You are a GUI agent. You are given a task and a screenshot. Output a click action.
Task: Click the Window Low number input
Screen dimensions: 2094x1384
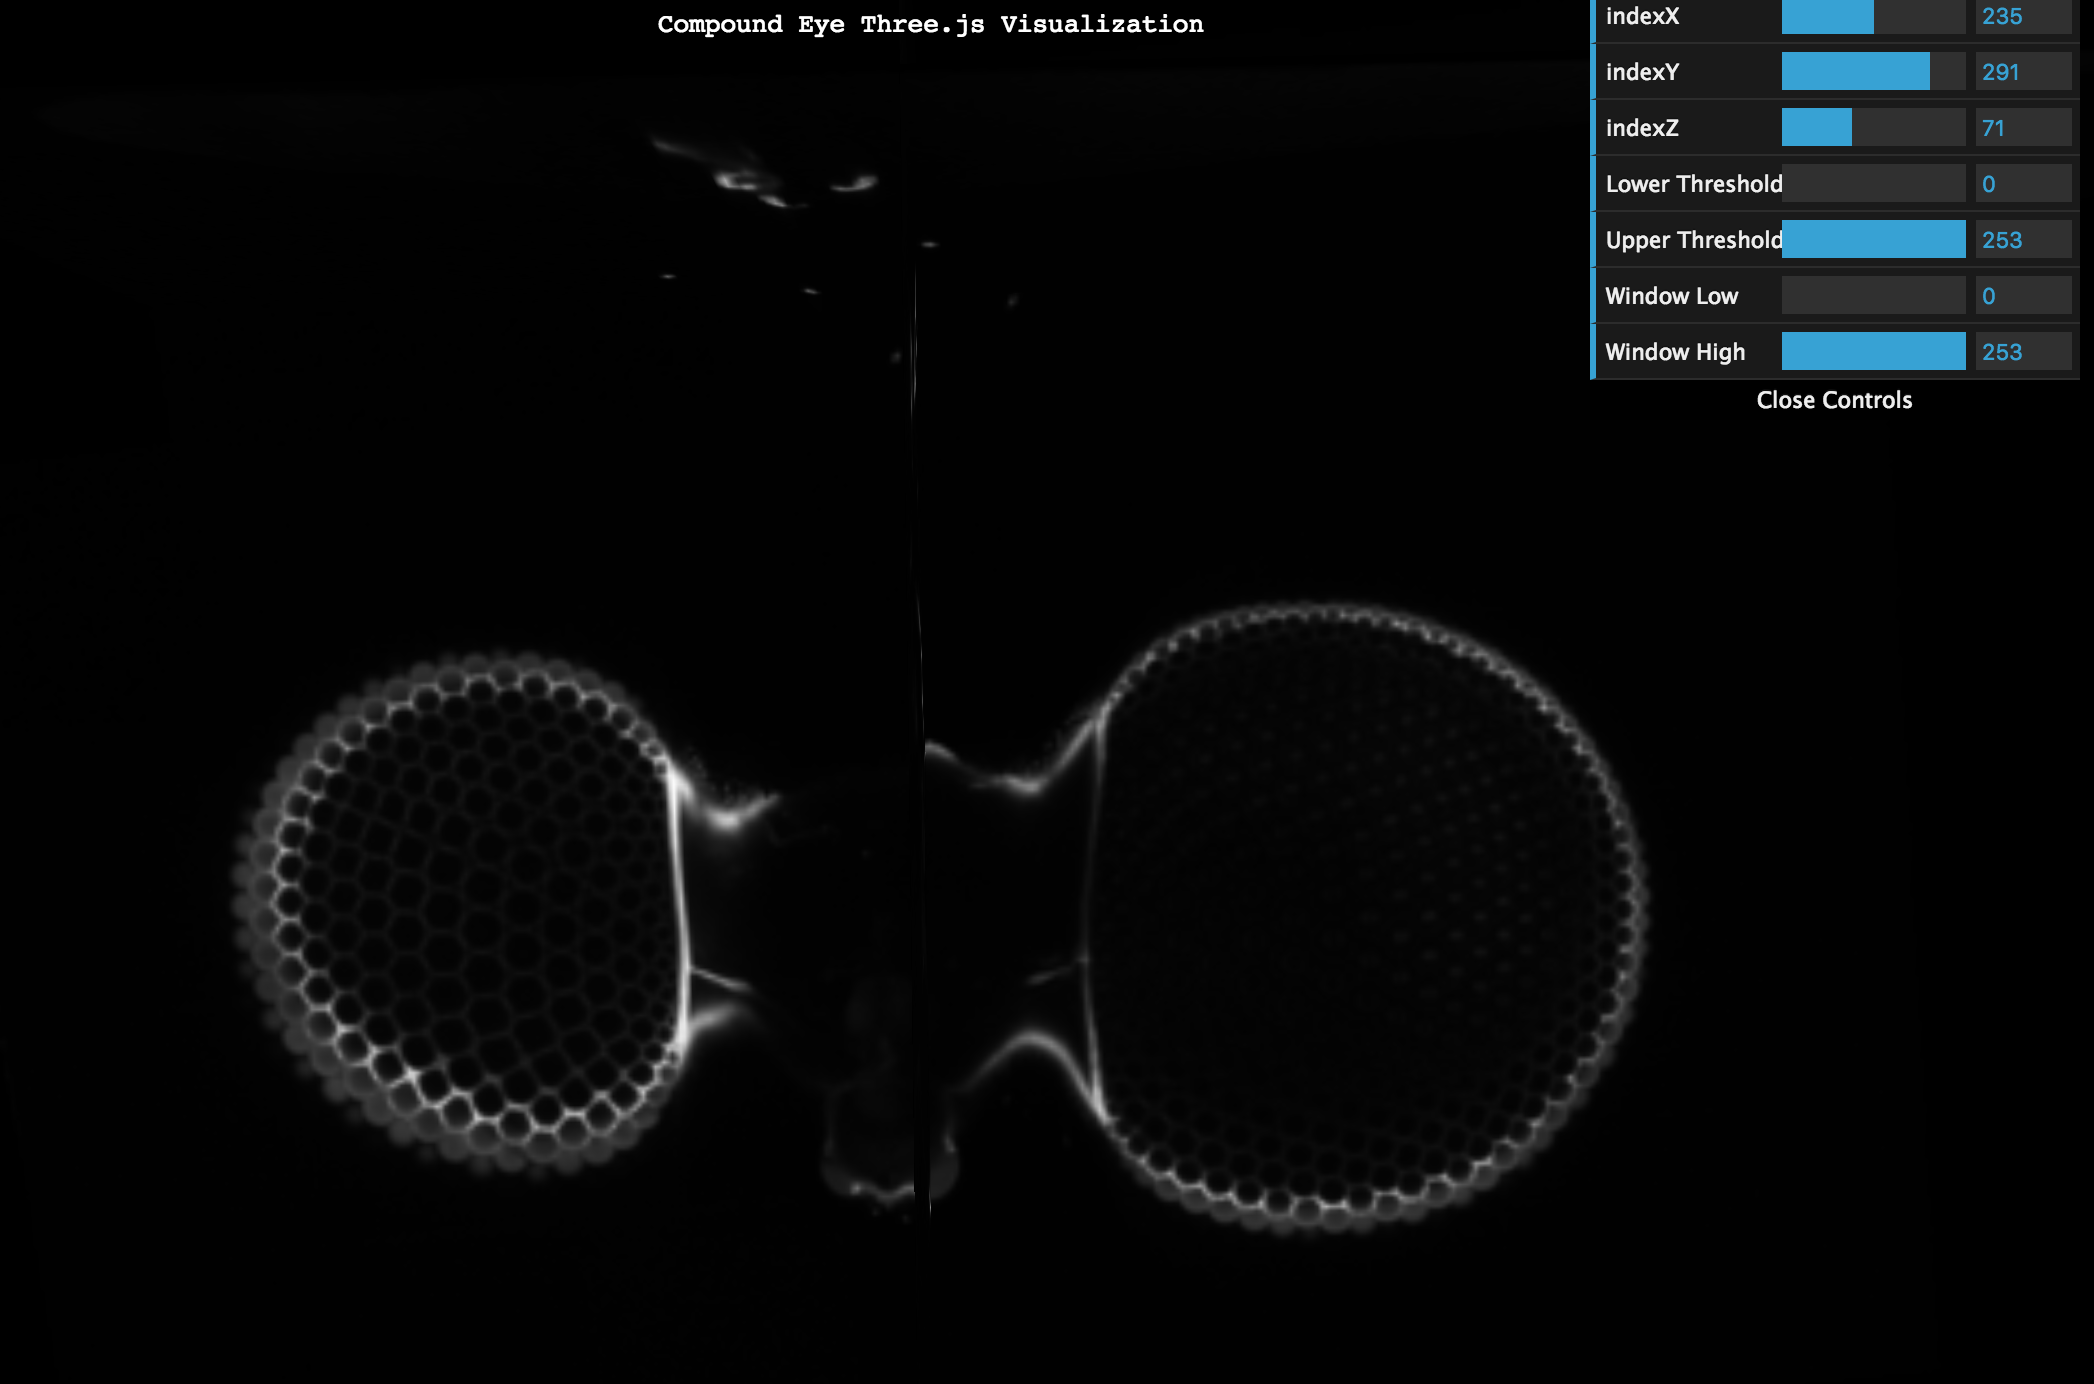[x=2022, y=296]
